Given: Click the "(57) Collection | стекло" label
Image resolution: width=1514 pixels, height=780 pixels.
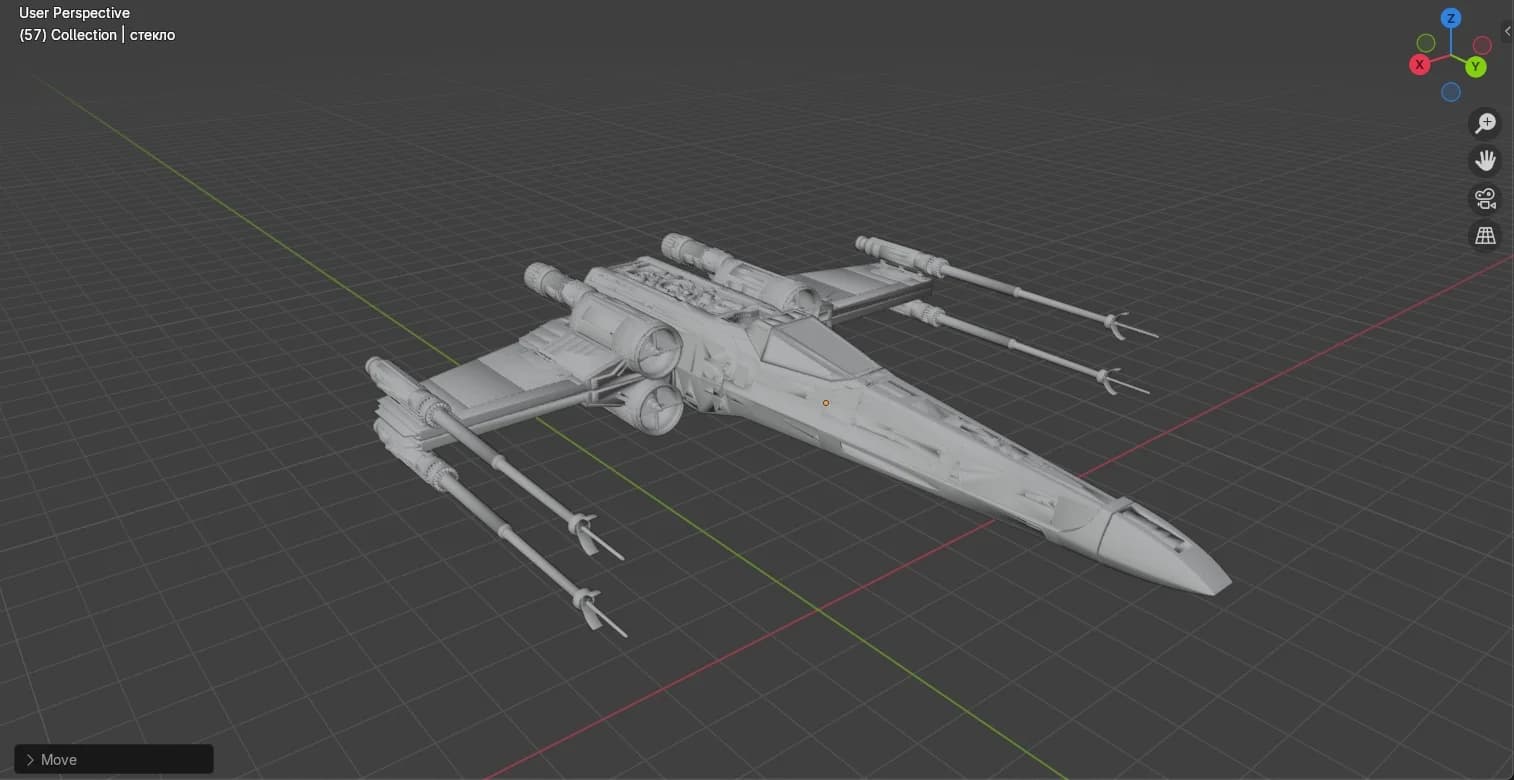Looking at the screenshot, I should click(97, 35).
